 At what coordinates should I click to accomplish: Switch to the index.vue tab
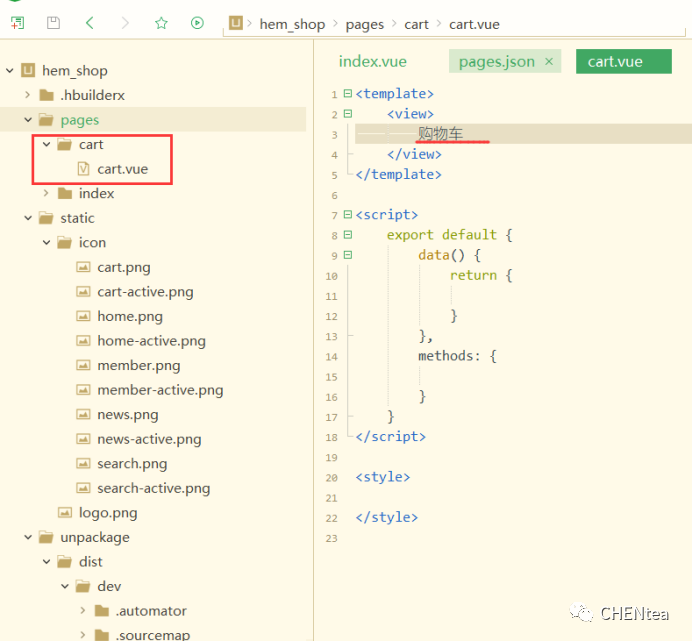coord(372,62)
